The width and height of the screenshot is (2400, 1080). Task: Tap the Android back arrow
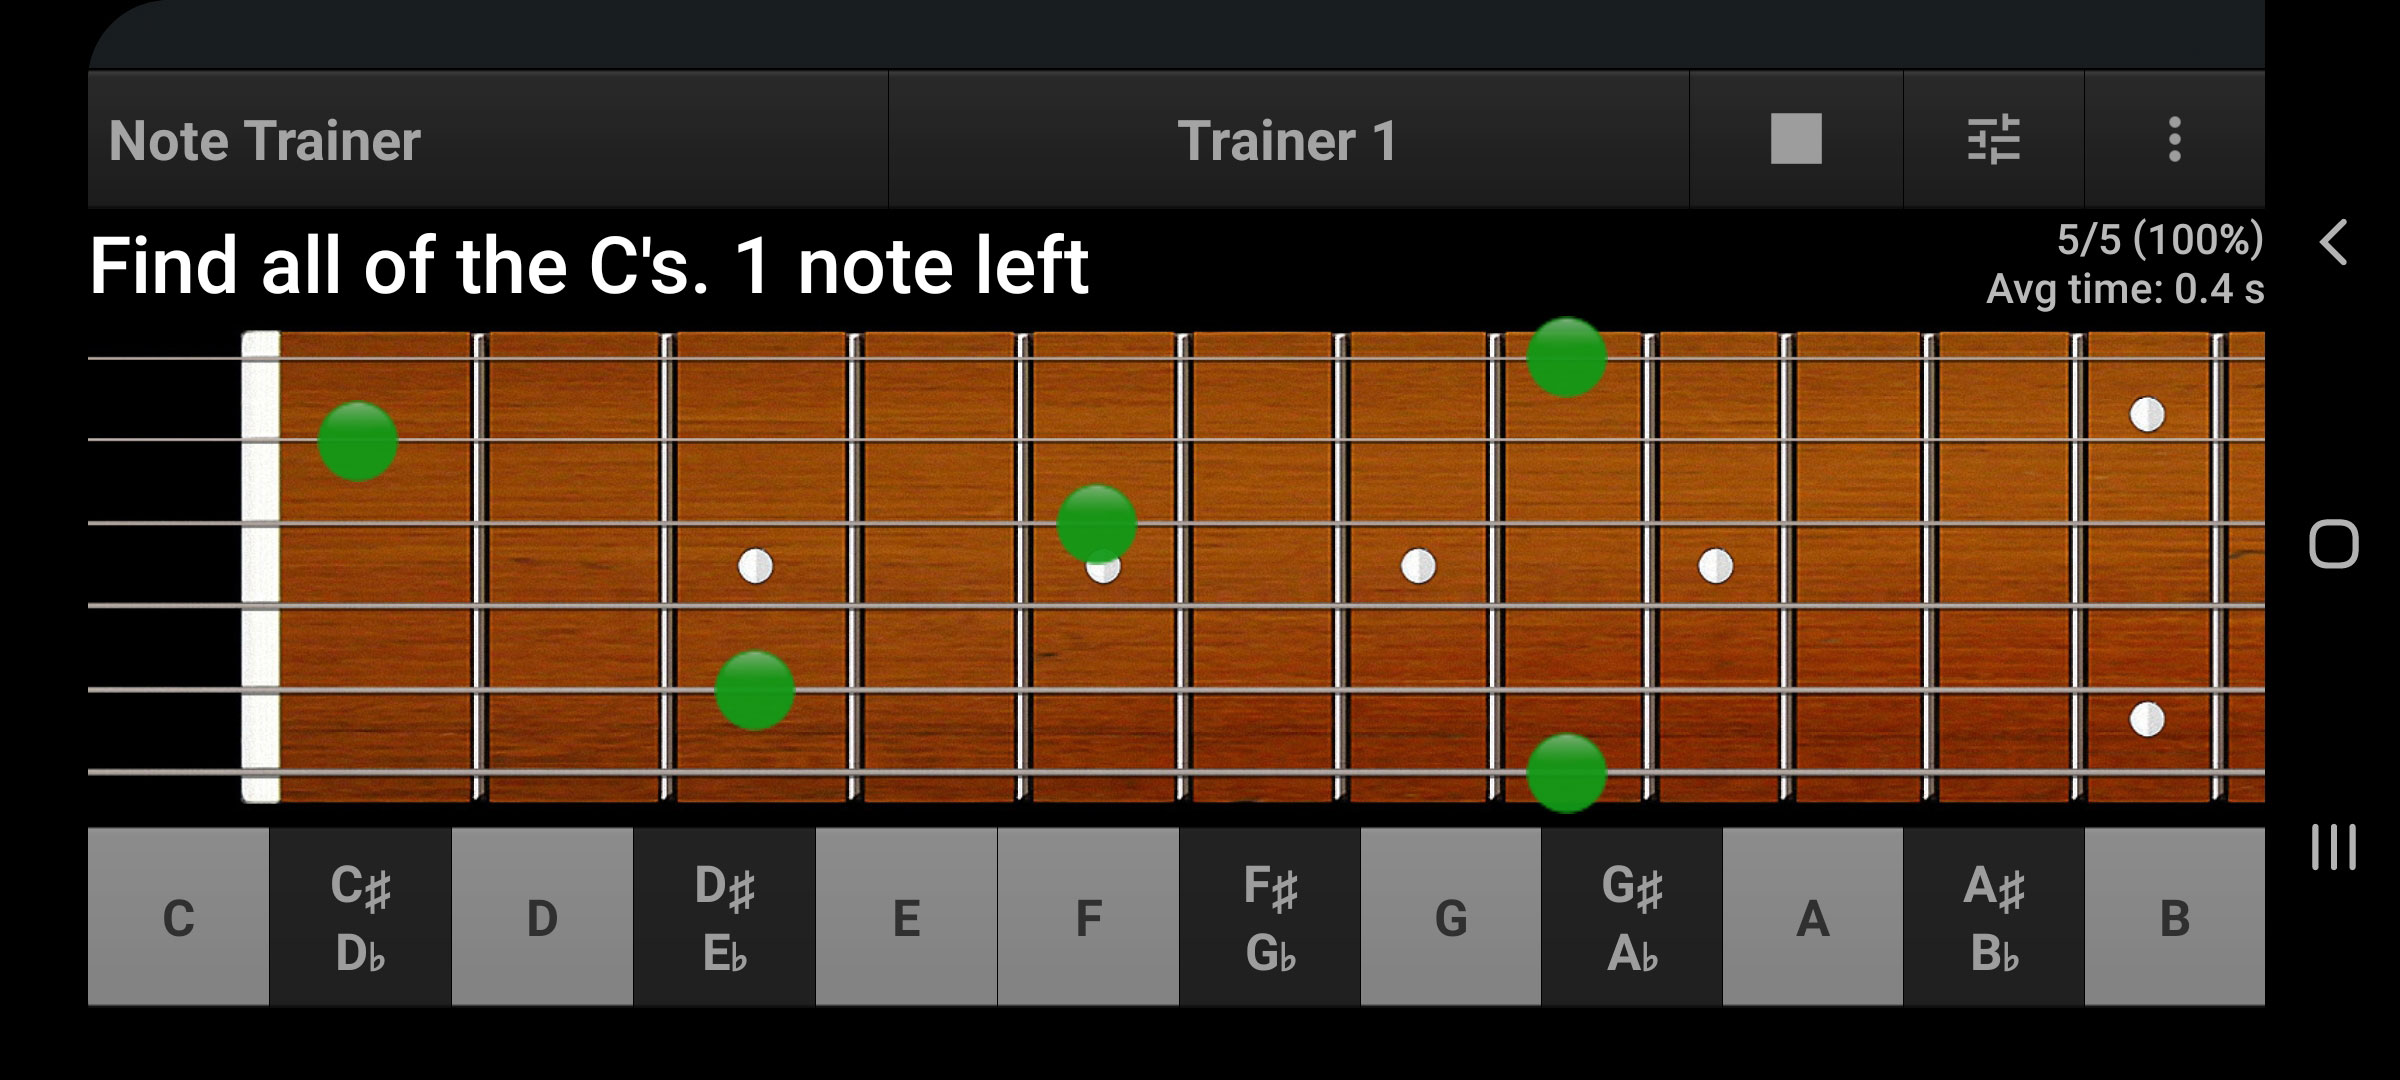tap(2333, 243)
